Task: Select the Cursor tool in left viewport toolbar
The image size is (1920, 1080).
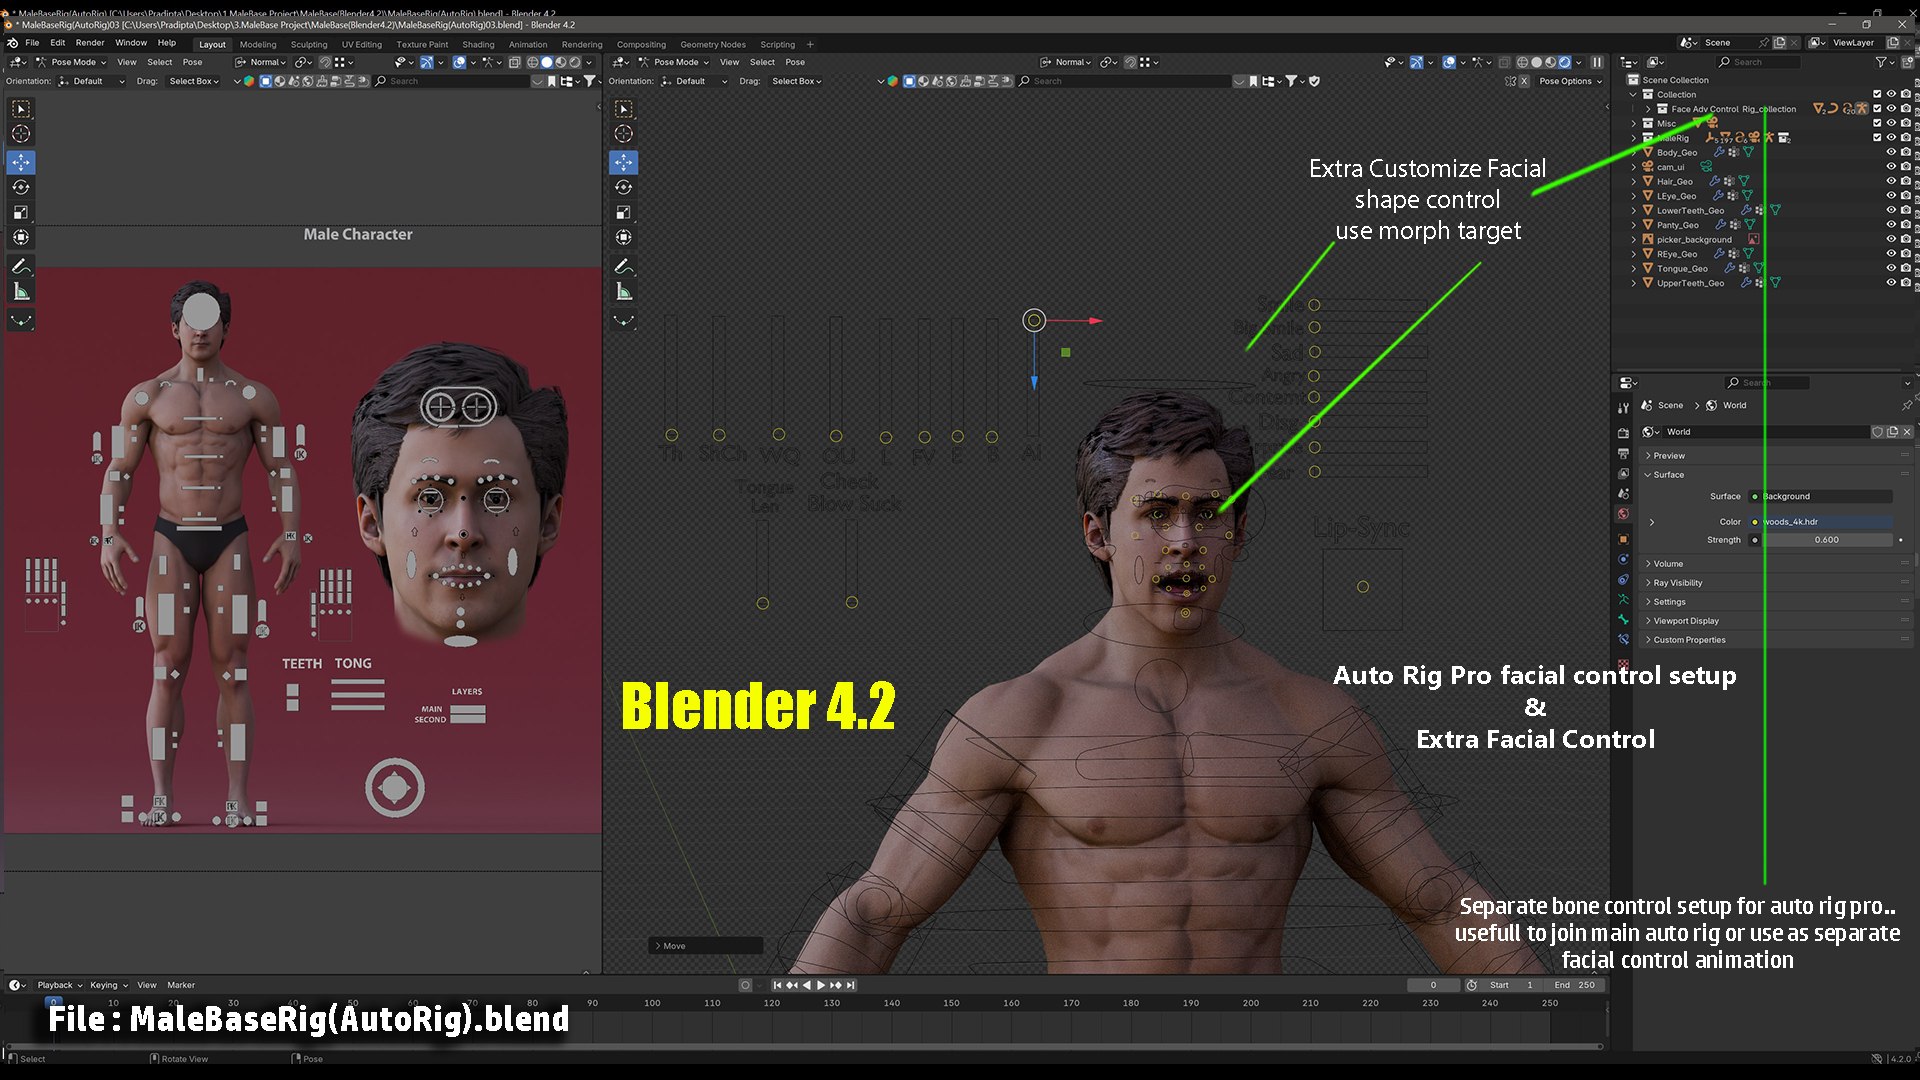Action: (21, 134)
